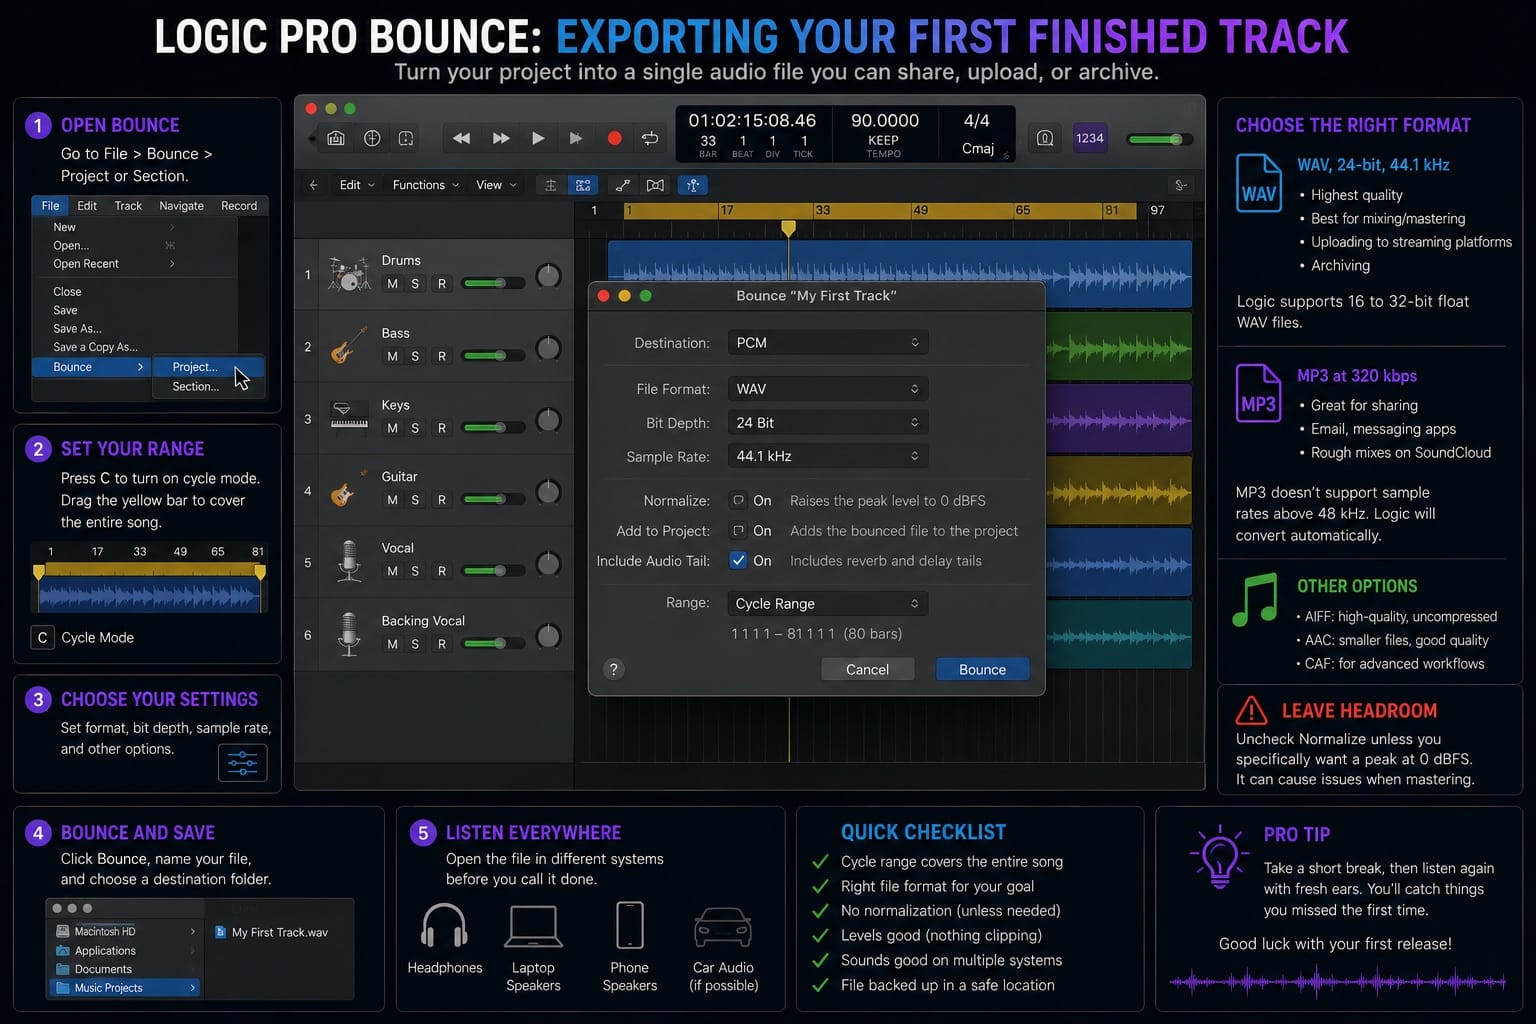This screenshot has width=1536, height=1024.
Task: Open the File menu
Action: tap(50, 205)
